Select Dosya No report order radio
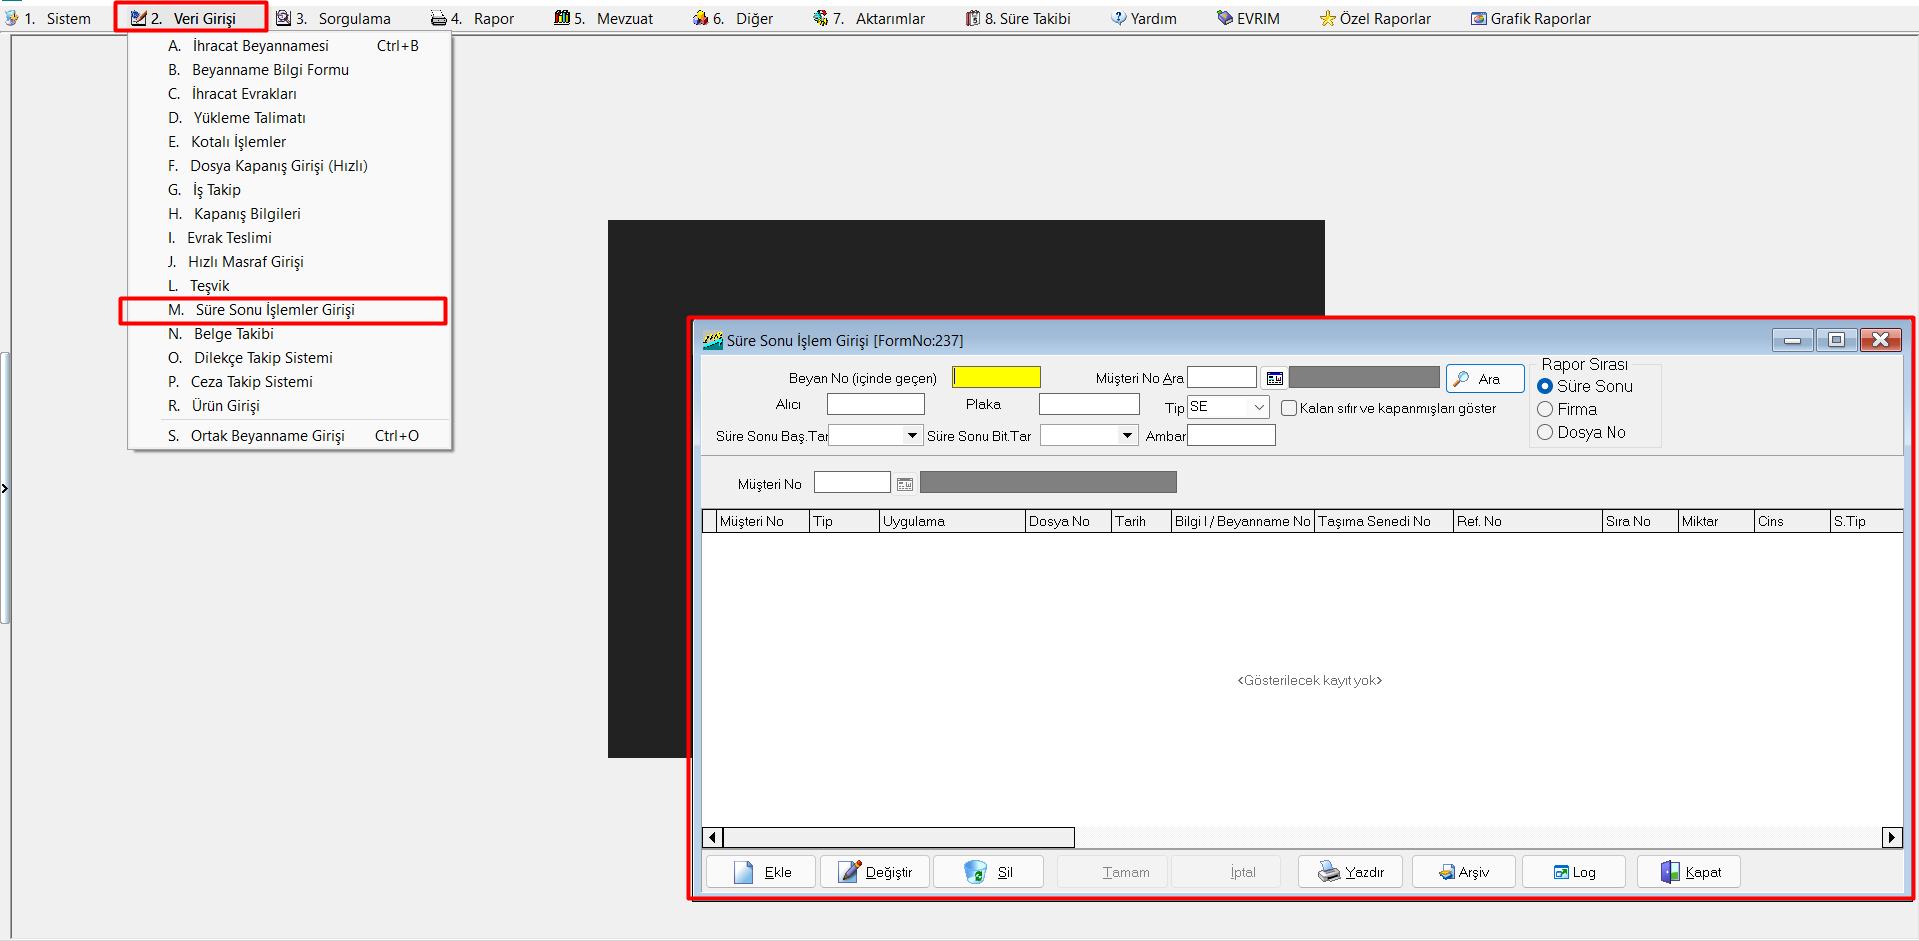Image resolution: width=1919 pixels, height=941 pixels. point(1545,432)
